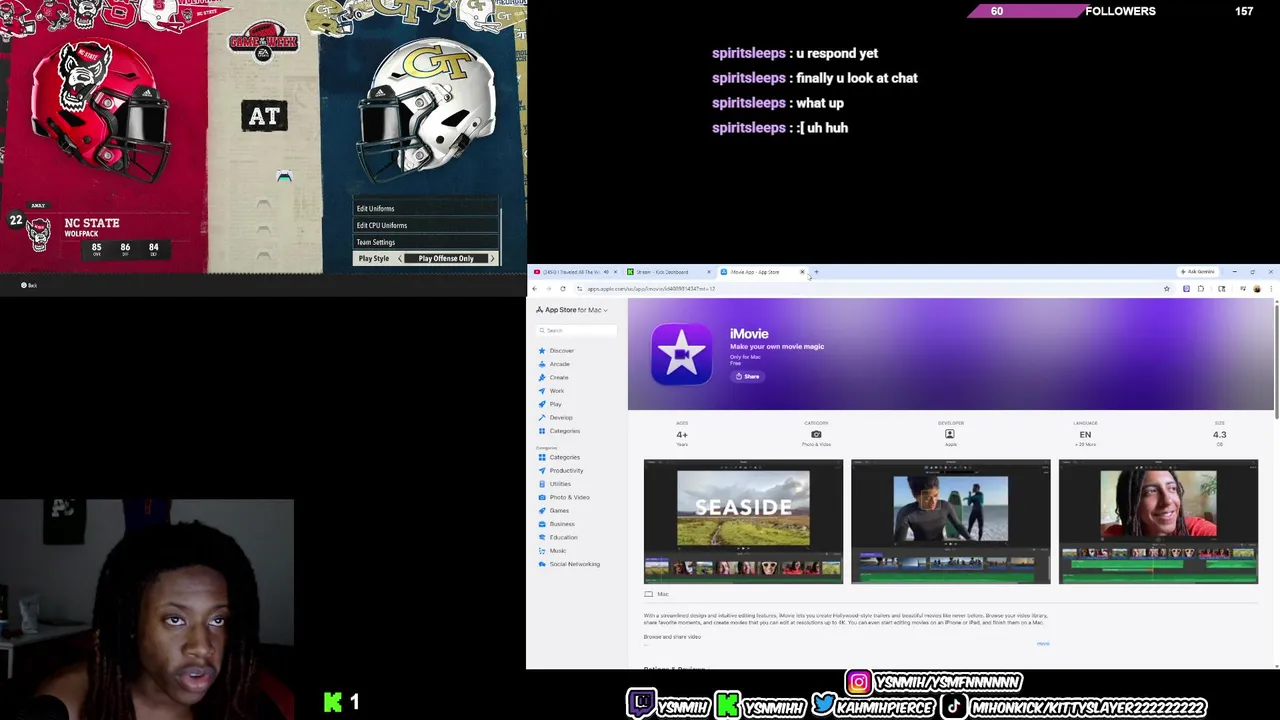Click the 4.3 size value

[1219, 435]
